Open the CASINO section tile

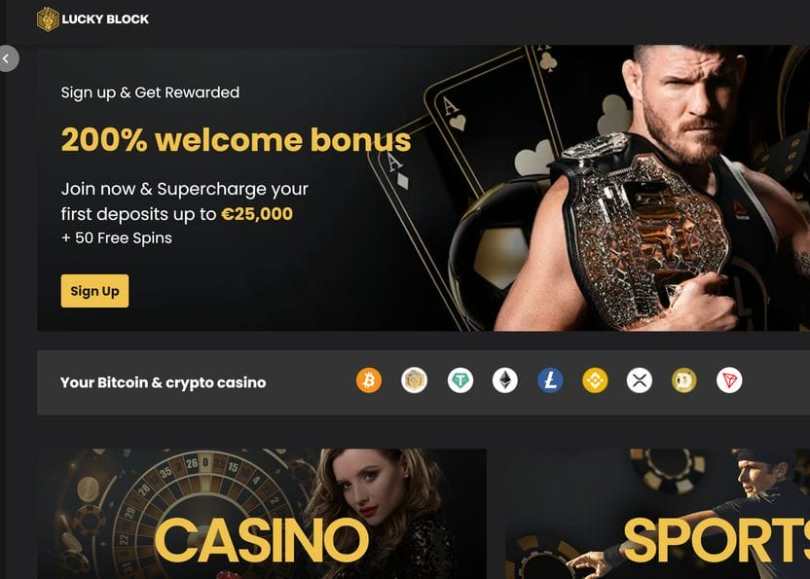261,513
